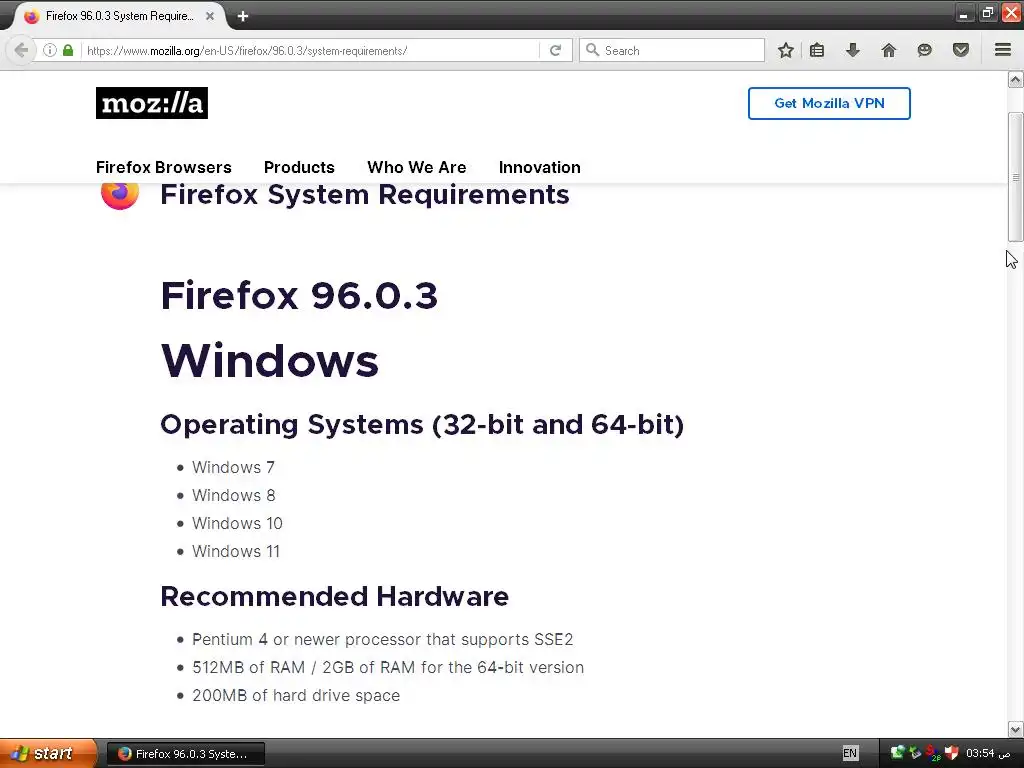This screenshot has height=768, width=1024.
Task: Save page to Pocket icon
Action: pos(961,50)
